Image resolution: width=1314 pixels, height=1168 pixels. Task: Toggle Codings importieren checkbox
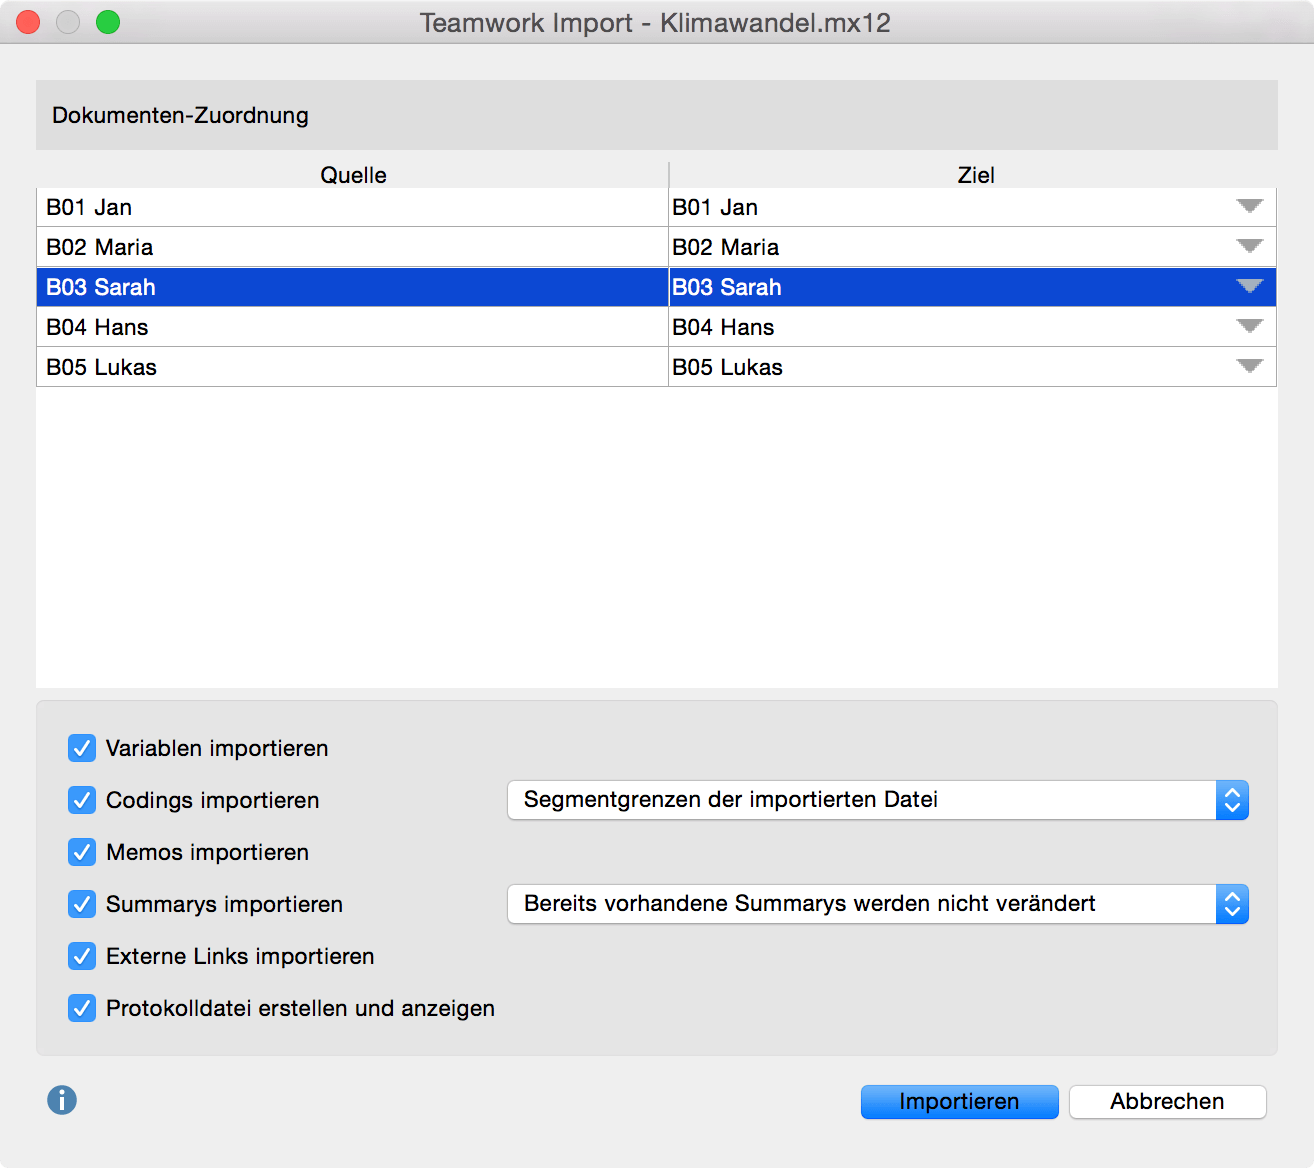point(82,800)
